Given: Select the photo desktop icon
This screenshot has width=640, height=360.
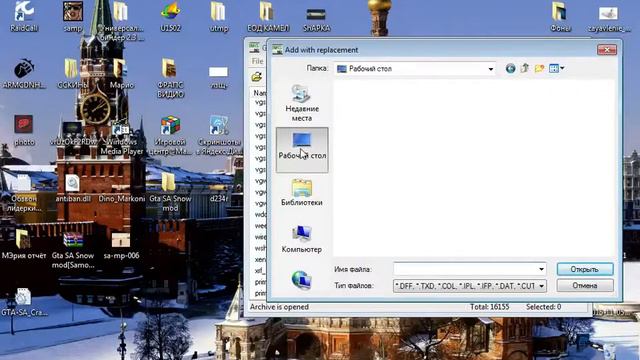Looking at the screenshot, I should [x=24, y=131].
